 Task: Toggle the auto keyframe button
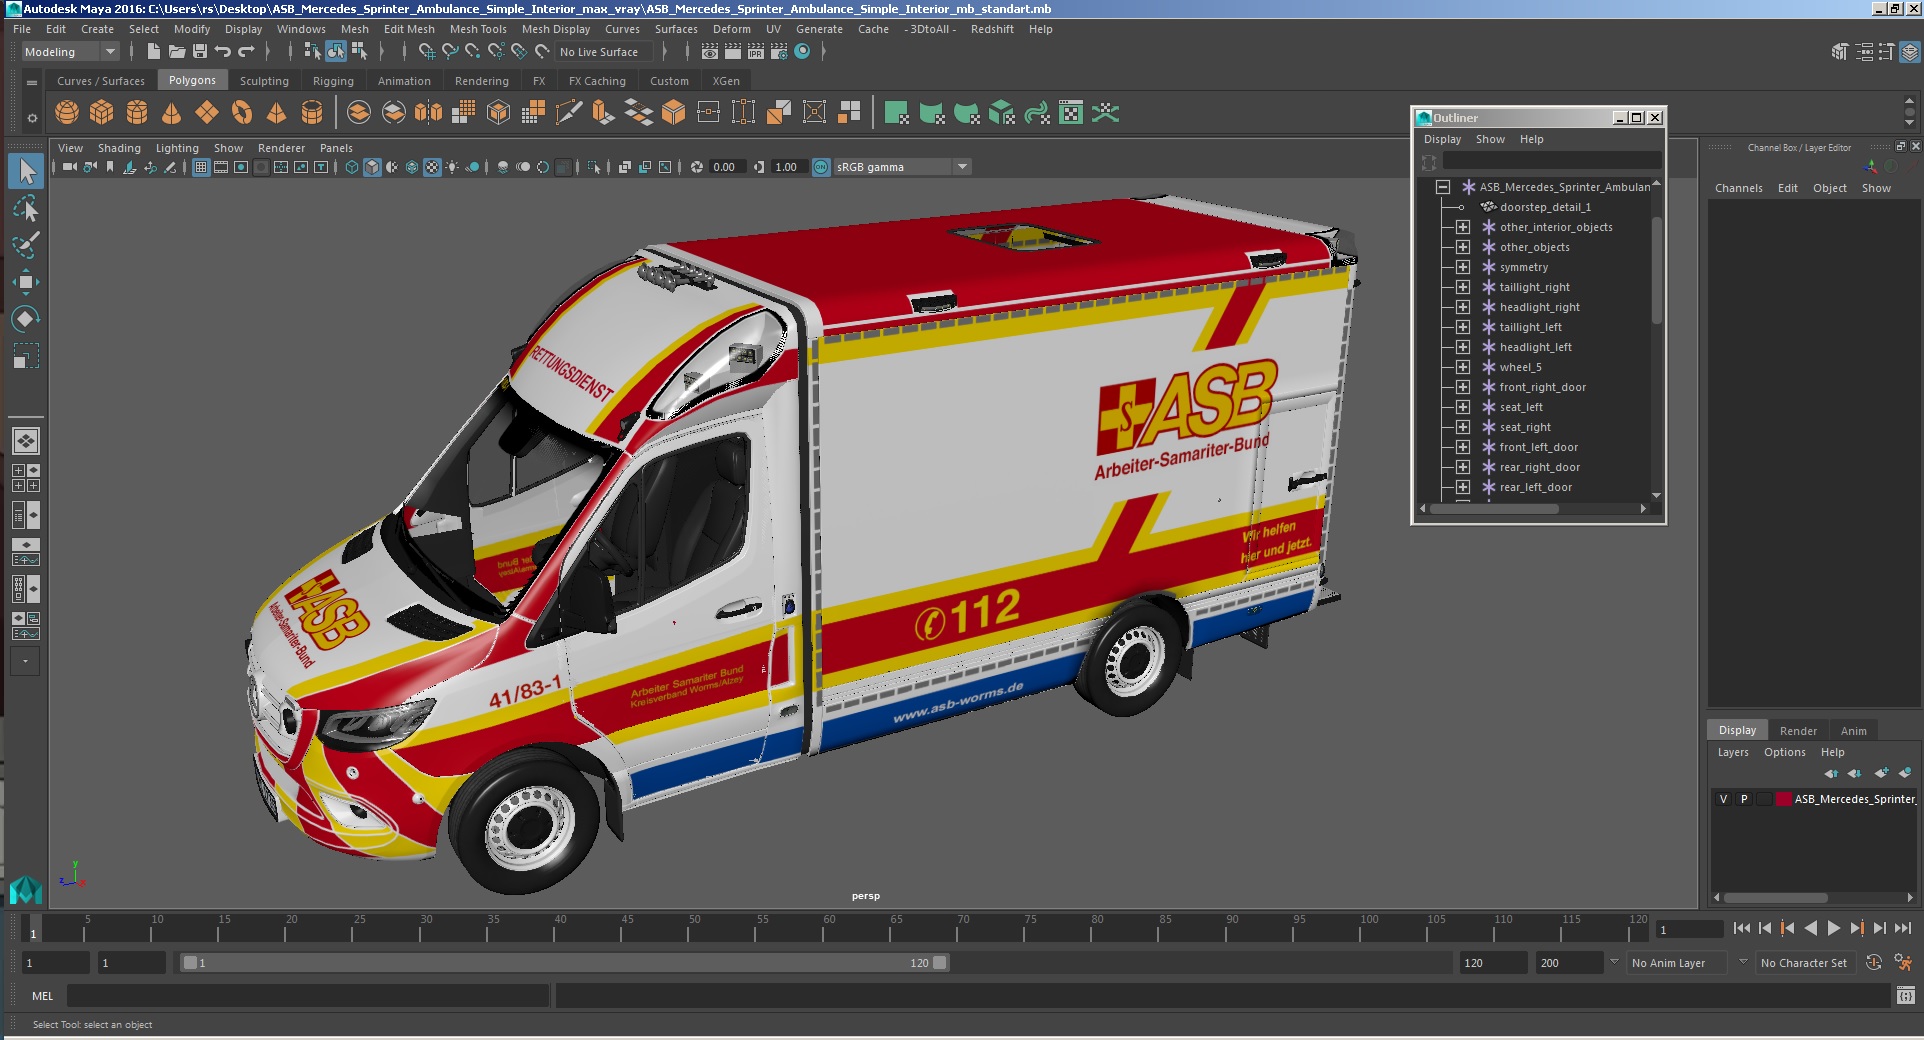click(1874, 962)
